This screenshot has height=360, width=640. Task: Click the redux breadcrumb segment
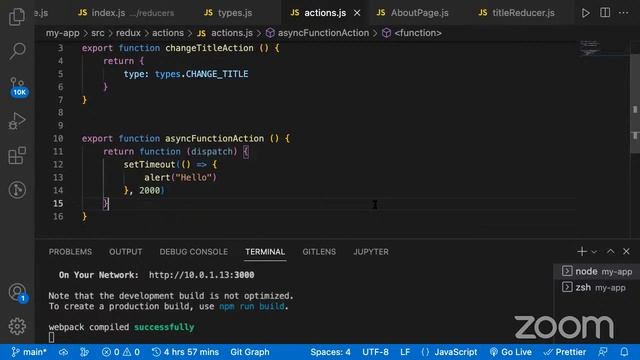[x=128, y=33]
